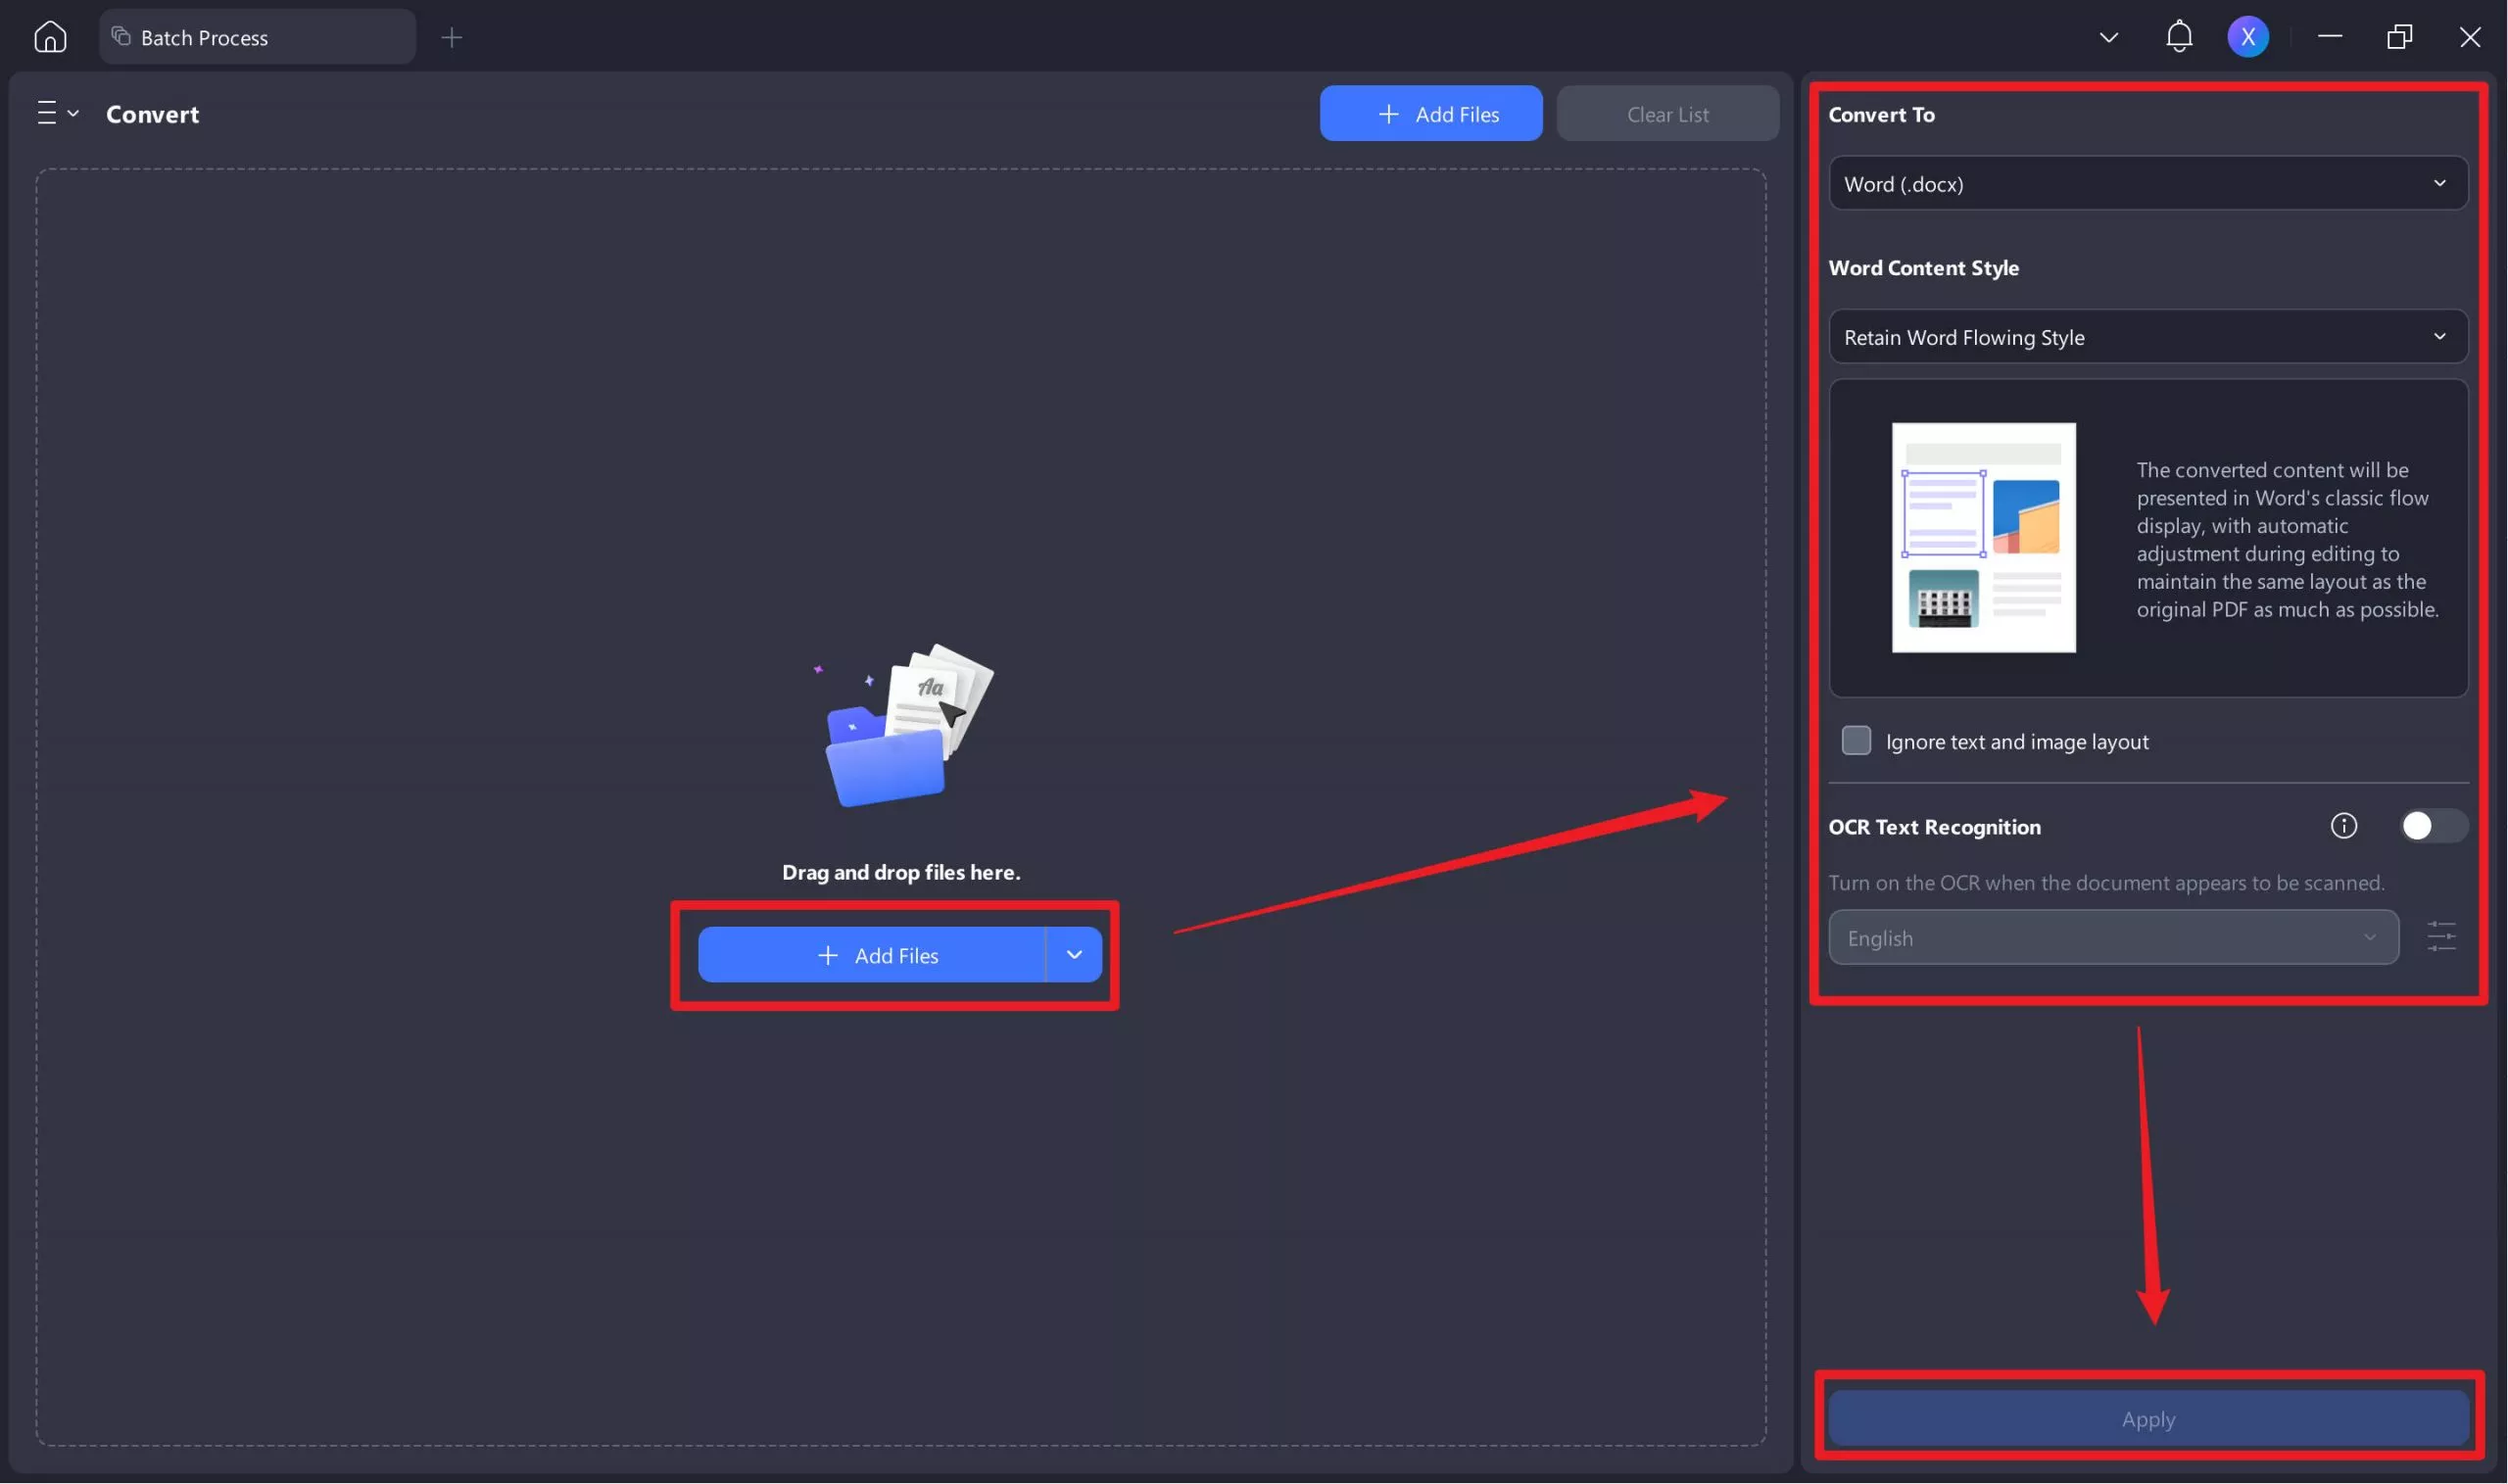This screenshot has height=1484, width=2508.
Task: Switch to the Batch Process tab
Action: pos(256,37)
